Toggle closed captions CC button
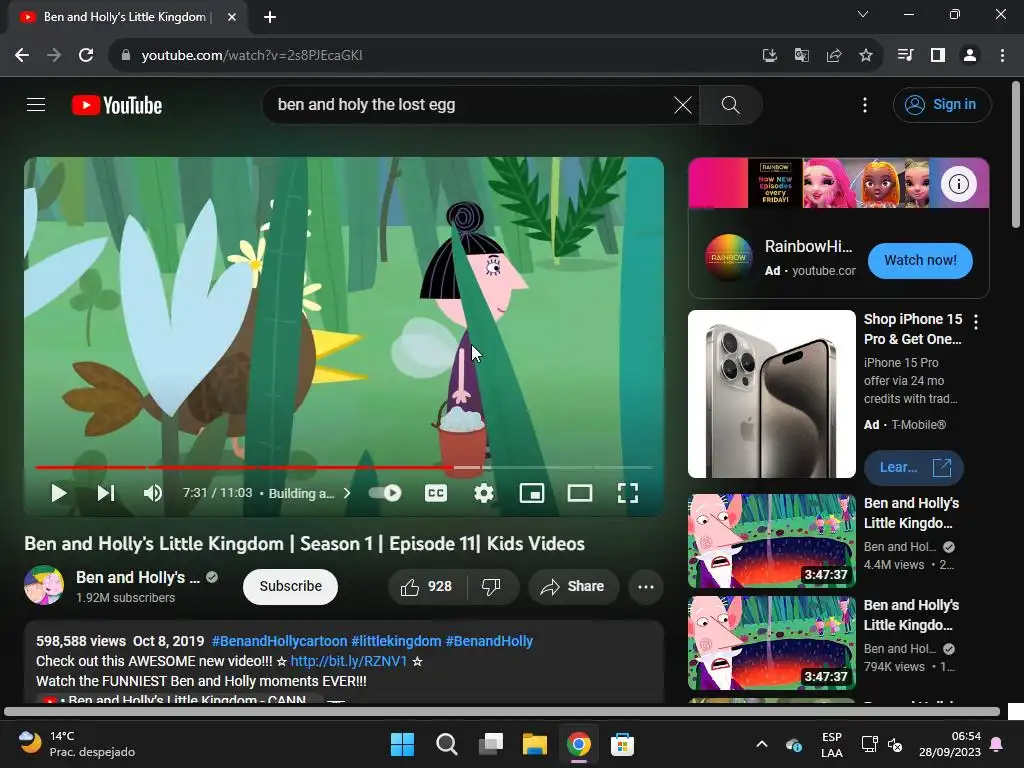The image size is (1024, 768). click(436, 493)
